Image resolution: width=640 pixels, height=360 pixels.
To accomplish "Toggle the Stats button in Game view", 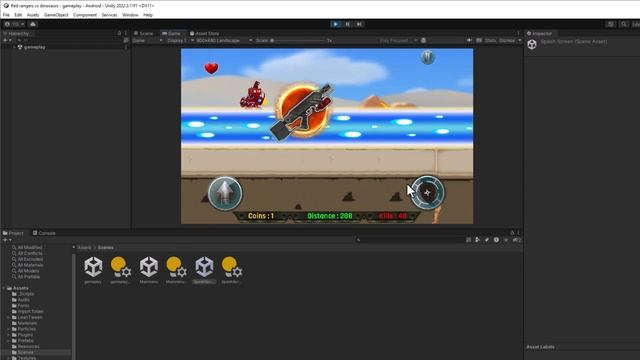I will (x=491, y=40).
